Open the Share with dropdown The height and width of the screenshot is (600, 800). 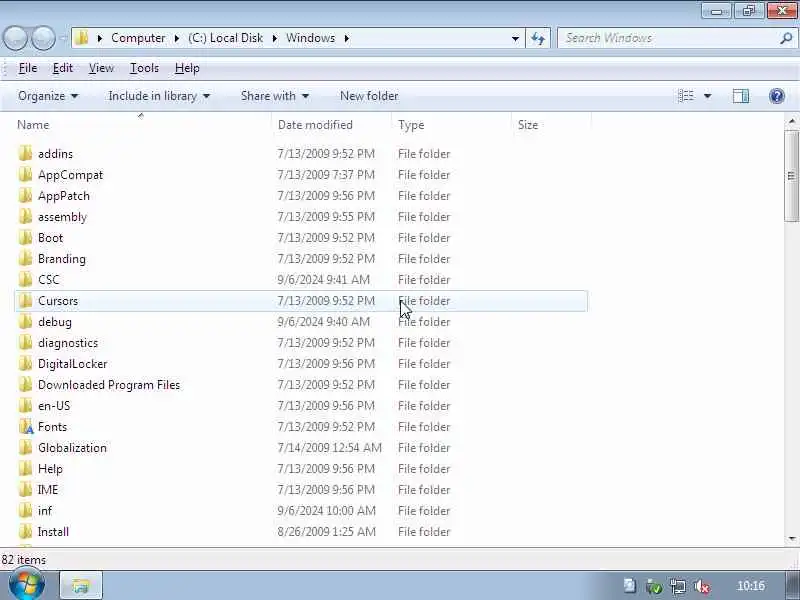(274, 96)
